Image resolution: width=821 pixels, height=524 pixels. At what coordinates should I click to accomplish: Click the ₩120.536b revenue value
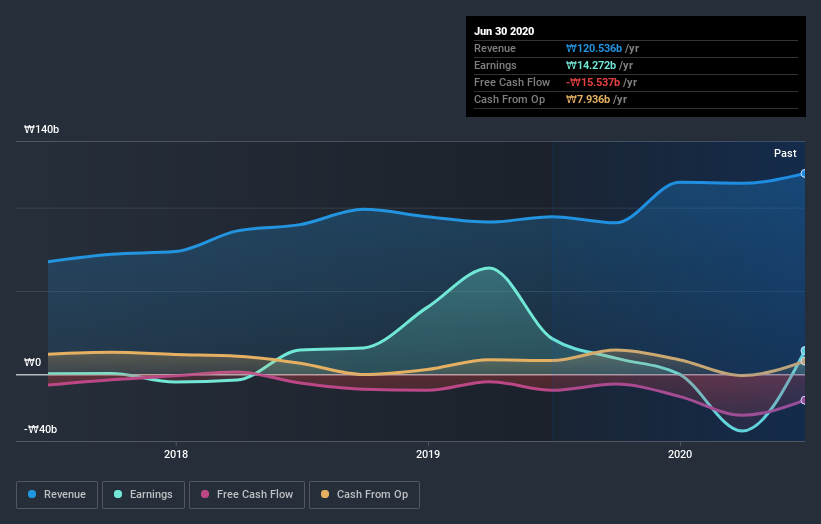pyautogui.click(x=594, y=48)
